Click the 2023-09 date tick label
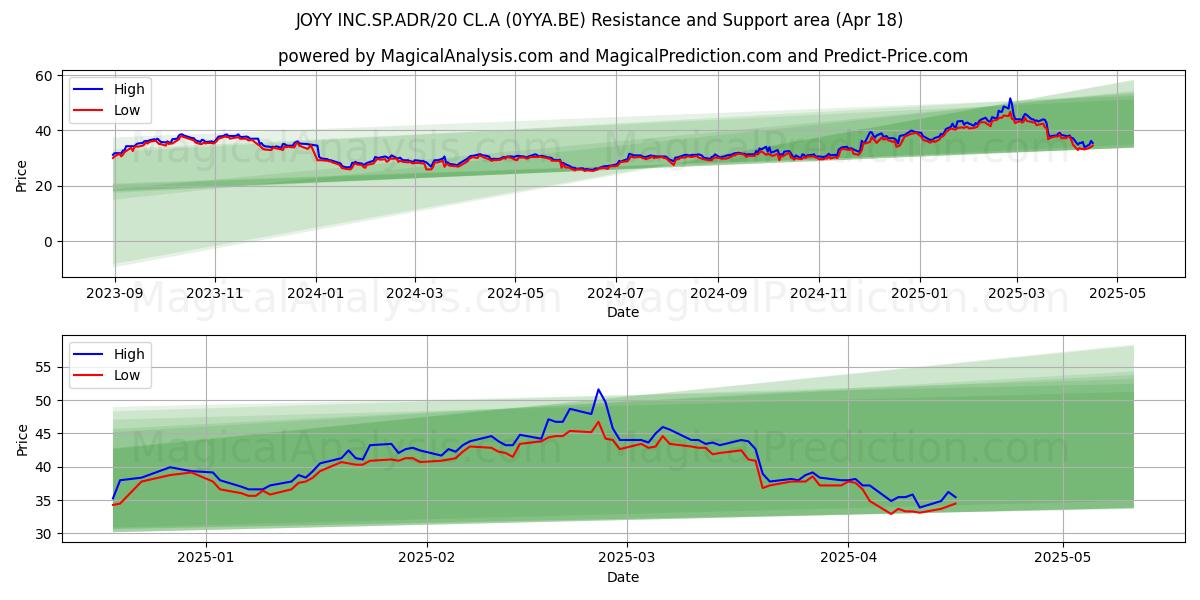Viewport: 1200px width, 600px height. pos(115,295)
